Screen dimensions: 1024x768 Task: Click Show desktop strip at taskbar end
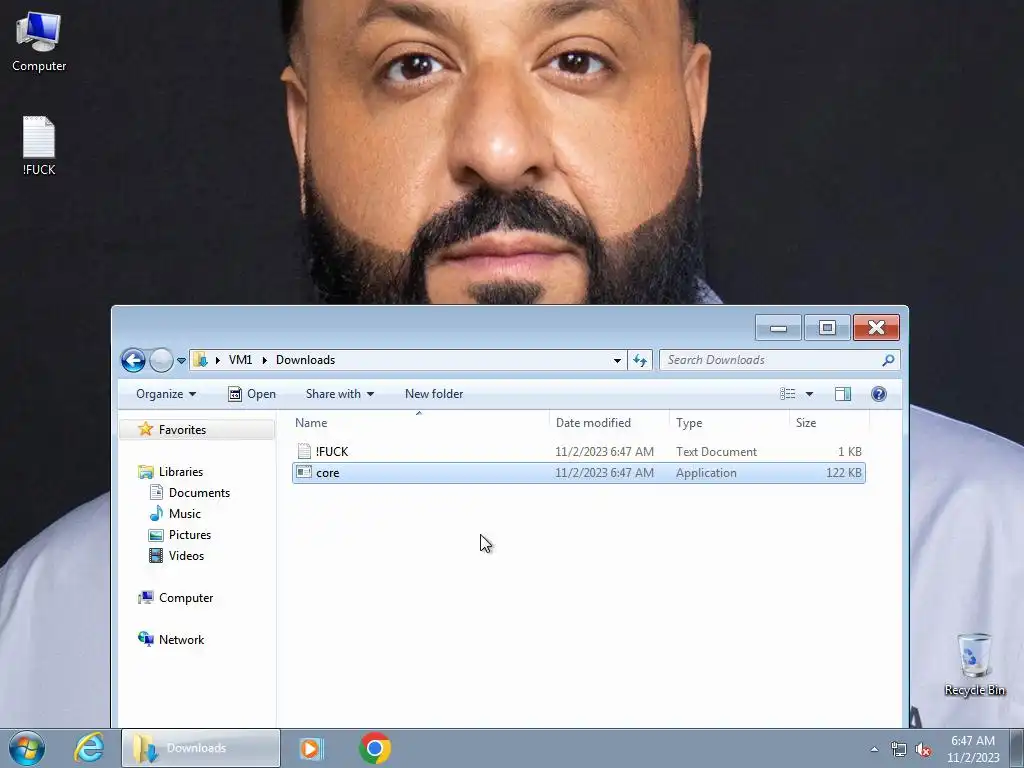(1017, 748)
